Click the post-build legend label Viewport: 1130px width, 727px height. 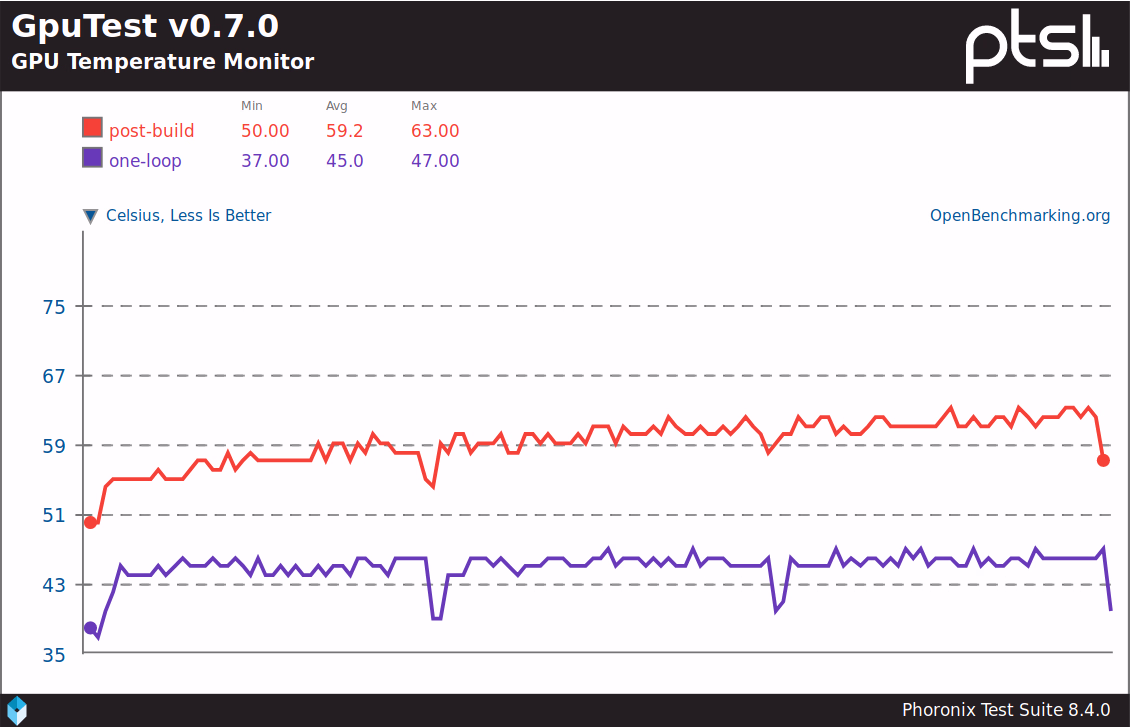tap(151, 131)
